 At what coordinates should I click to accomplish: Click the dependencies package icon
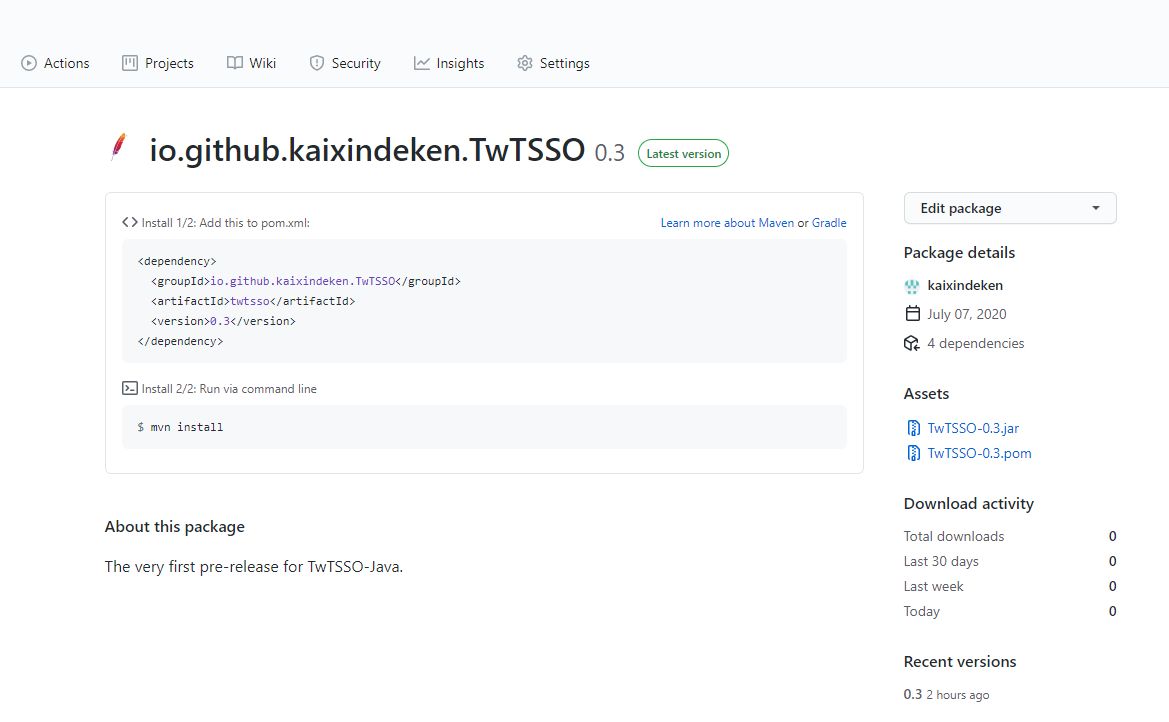pyautogui.click(x=912, y=343)
